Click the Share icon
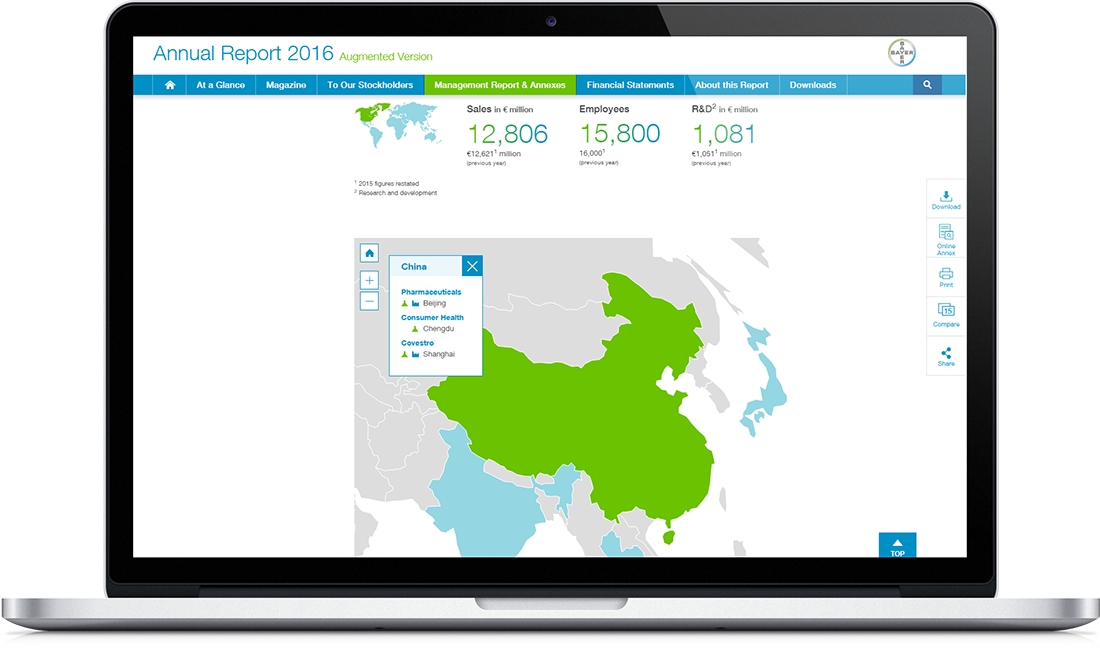The height and width of the screenshot is (650, 1100). pos(946,356)
